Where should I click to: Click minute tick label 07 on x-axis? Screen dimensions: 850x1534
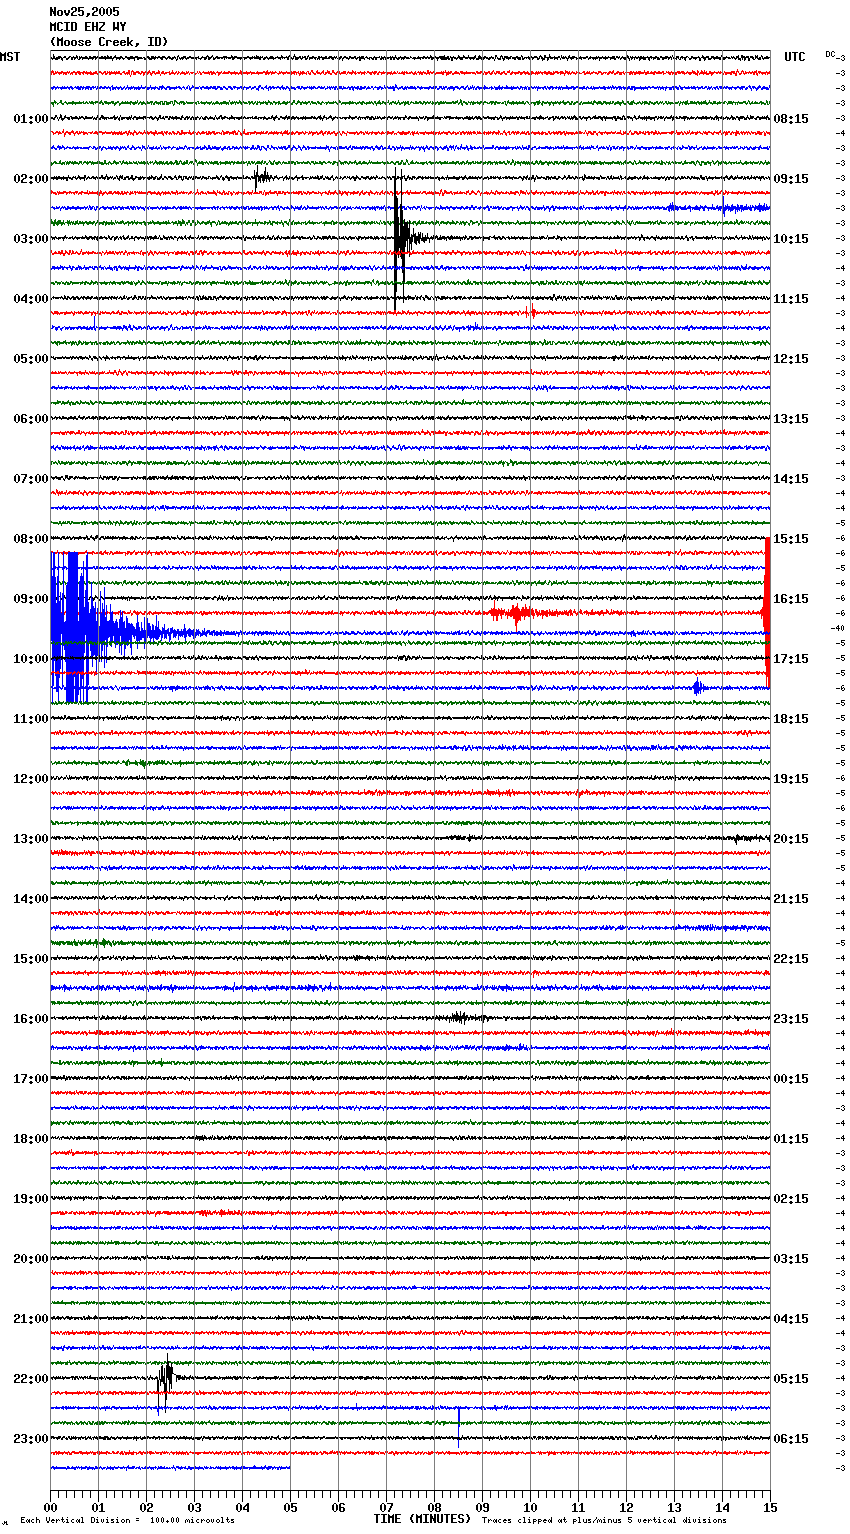tap(386, 1507)
